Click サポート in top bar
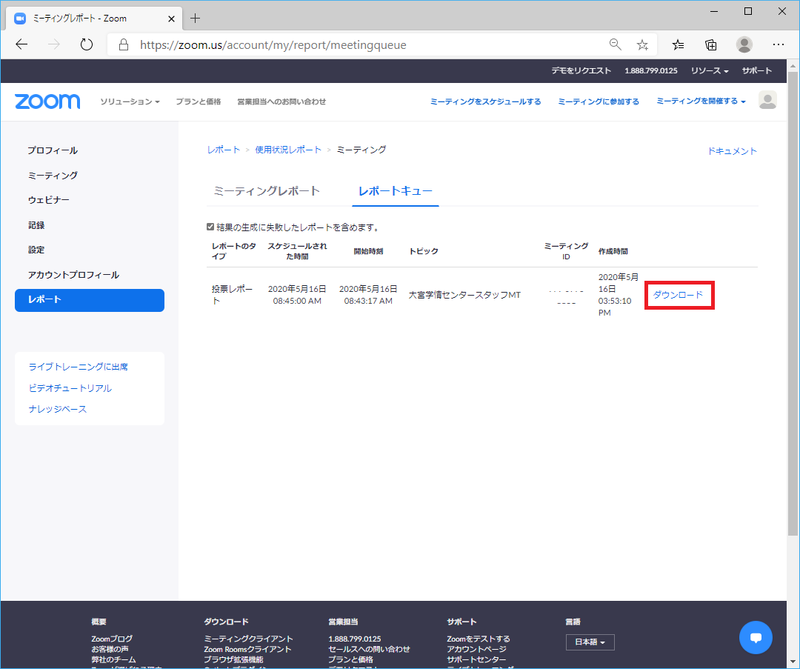 click(x=757, y=71)
